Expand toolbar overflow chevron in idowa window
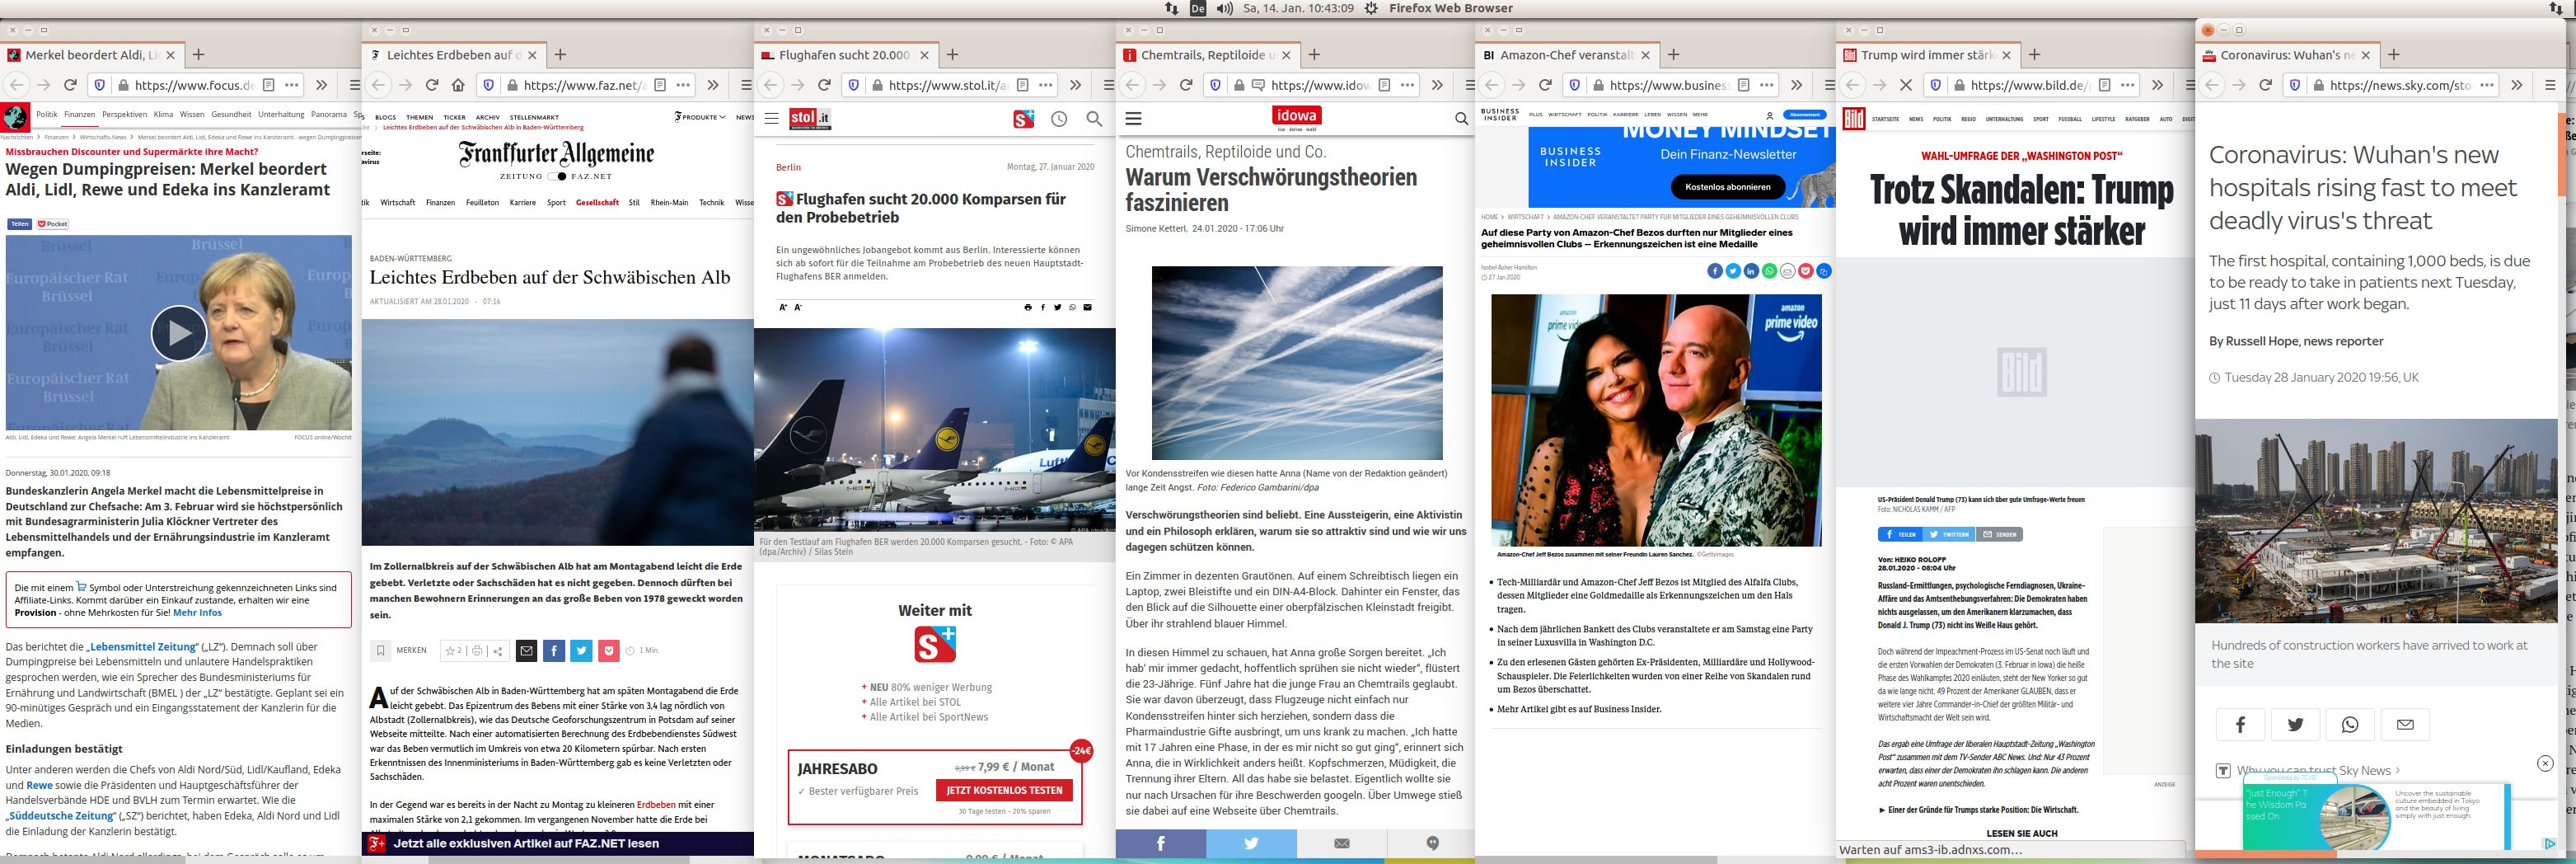2576x864 pixels. 1437,85
